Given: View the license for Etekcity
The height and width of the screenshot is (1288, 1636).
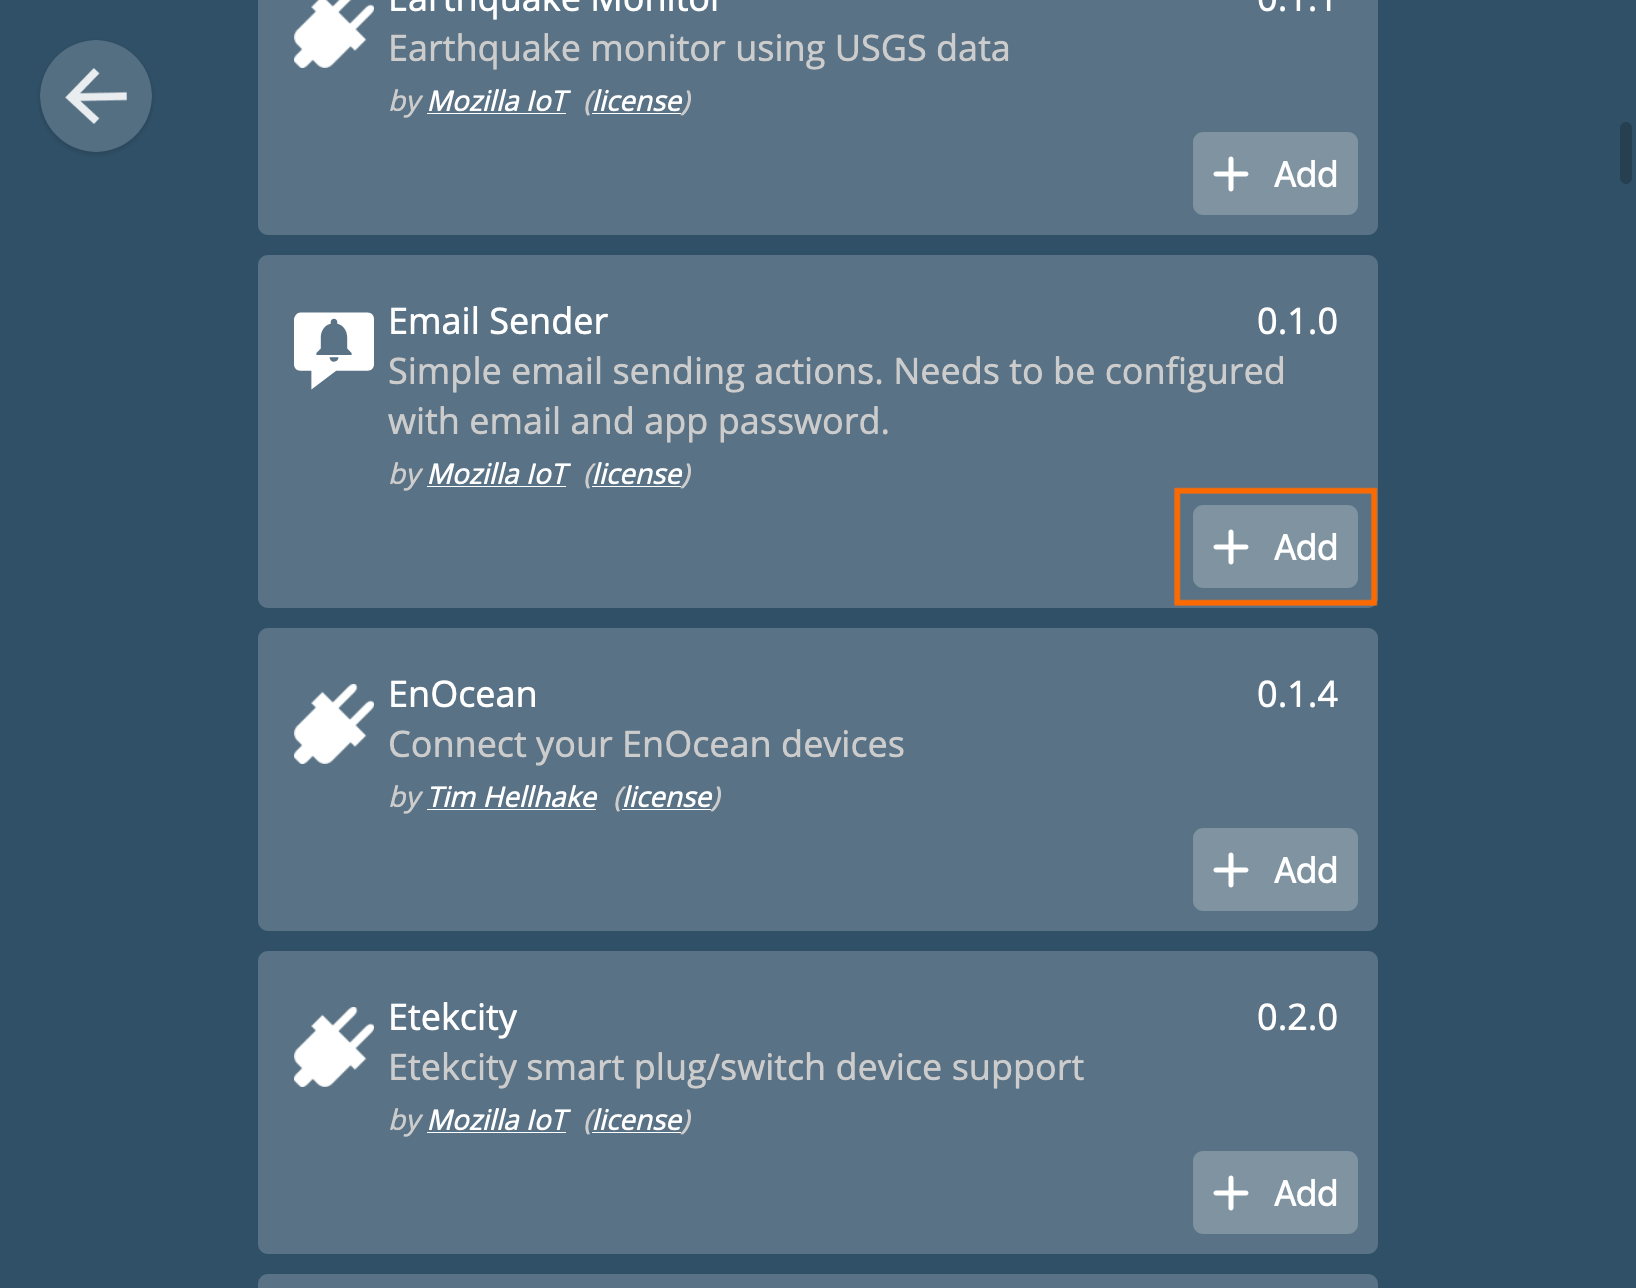Looking at the screenshot, I should (637, 1120).
